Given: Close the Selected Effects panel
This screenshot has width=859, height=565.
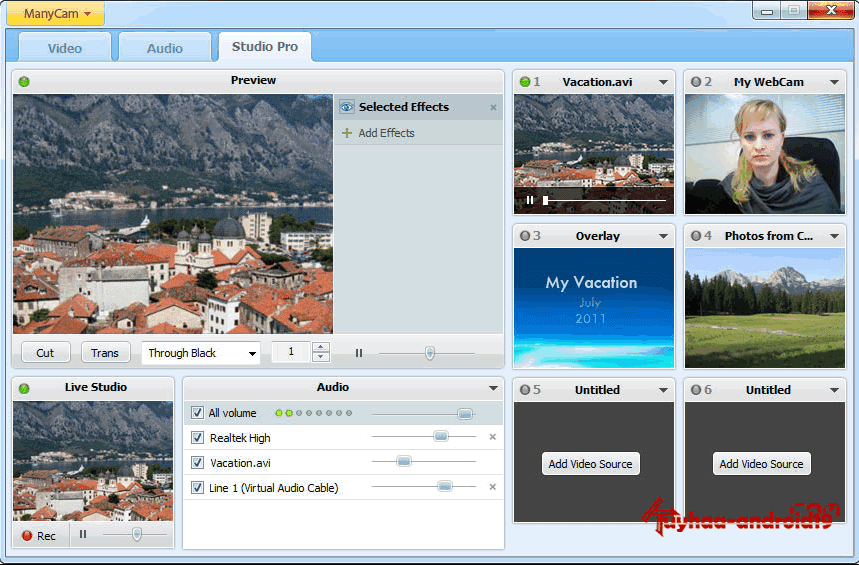Looking at the screenshot, I should [x=493, y=107].
